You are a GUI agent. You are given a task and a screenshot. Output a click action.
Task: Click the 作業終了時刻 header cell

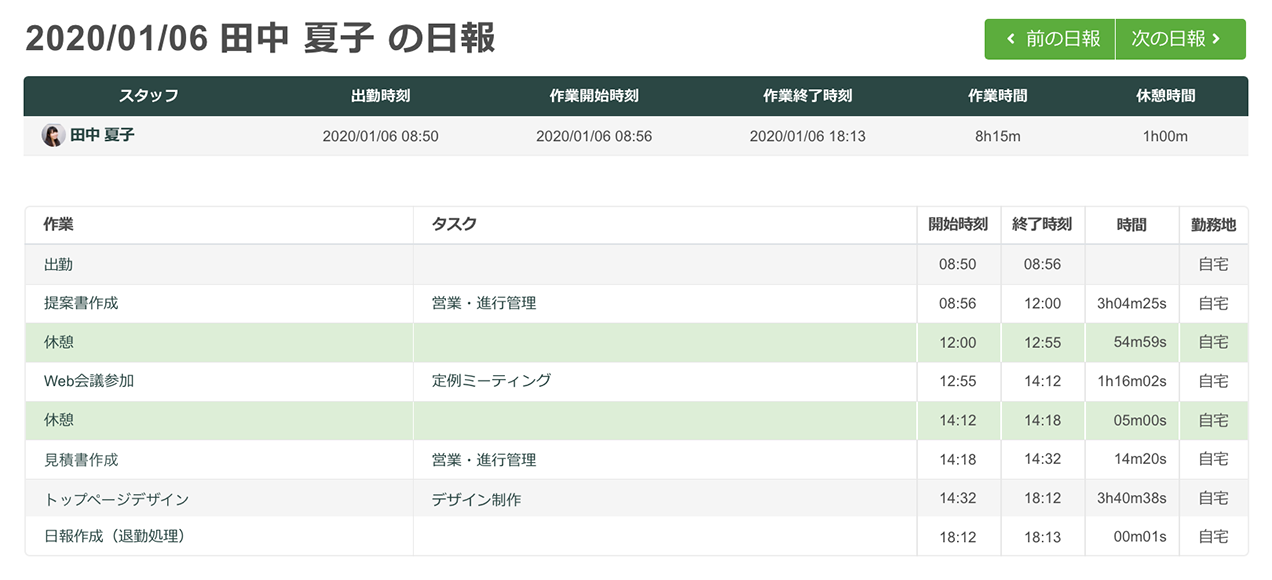807,96
